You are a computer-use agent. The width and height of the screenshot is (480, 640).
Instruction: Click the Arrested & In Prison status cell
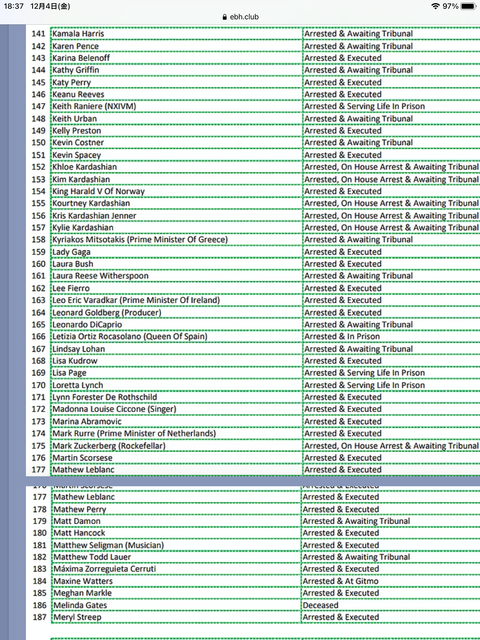pos(391,336)
